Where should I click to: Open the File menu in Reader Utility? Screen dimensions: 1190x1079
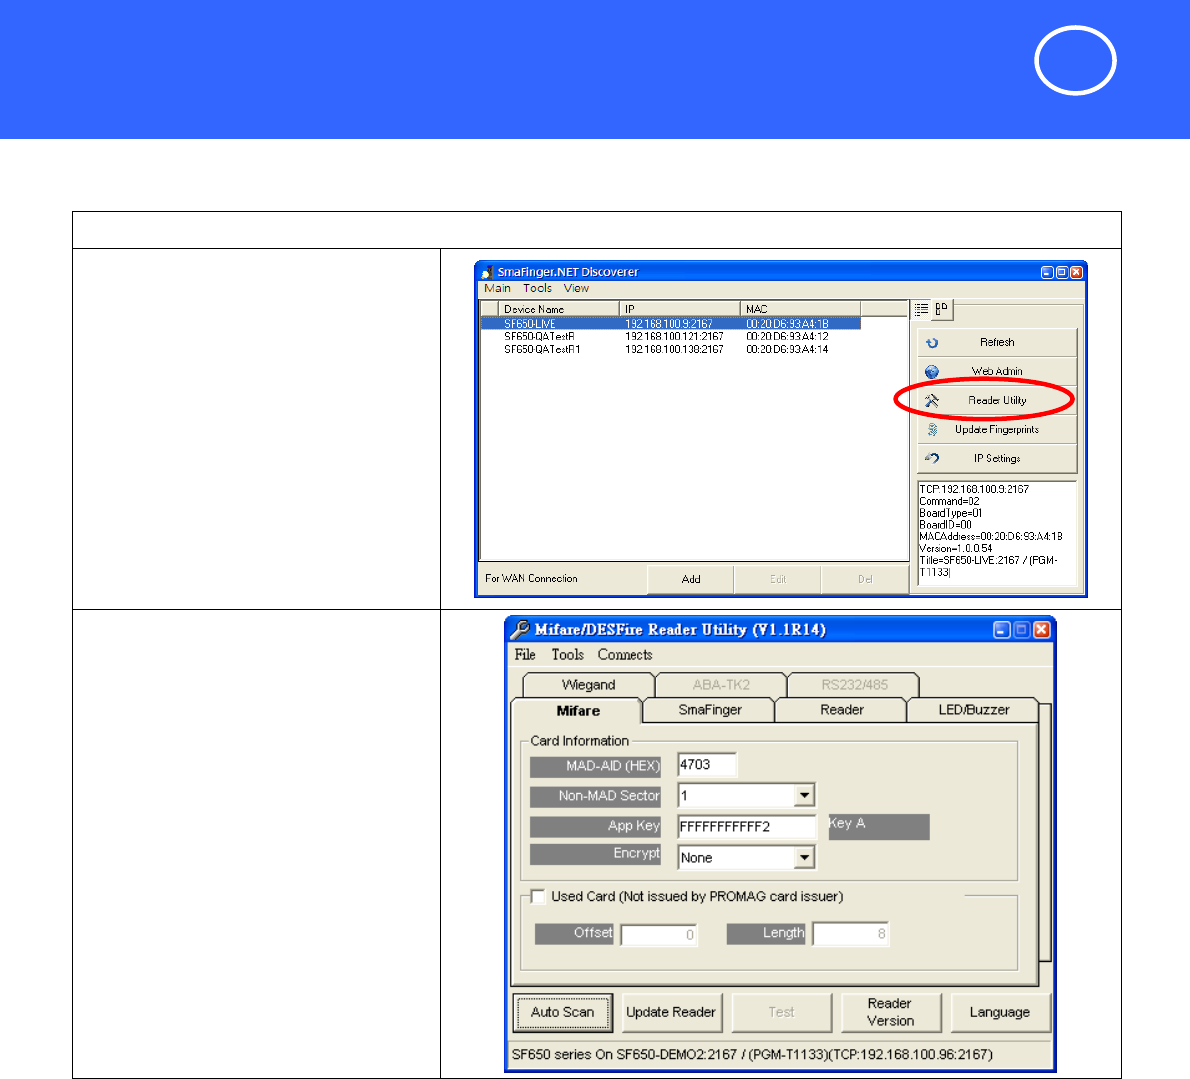click(525, 655)
